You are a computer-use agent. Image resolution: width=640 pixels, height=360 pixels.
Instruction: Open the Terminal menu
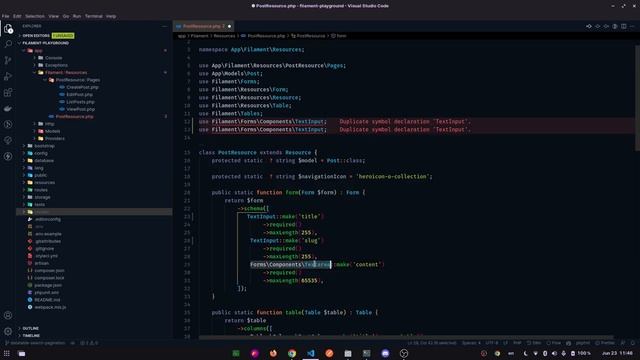(x=93, y=16)
